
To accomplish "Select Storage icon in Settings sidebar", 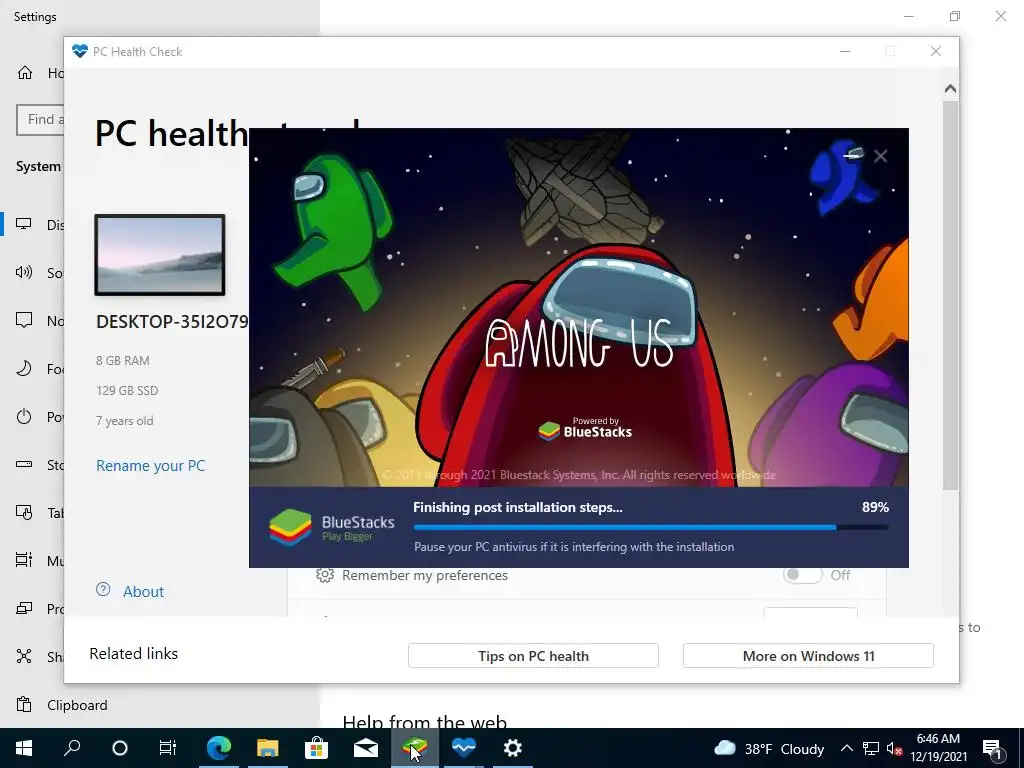I will pos(24,464).
